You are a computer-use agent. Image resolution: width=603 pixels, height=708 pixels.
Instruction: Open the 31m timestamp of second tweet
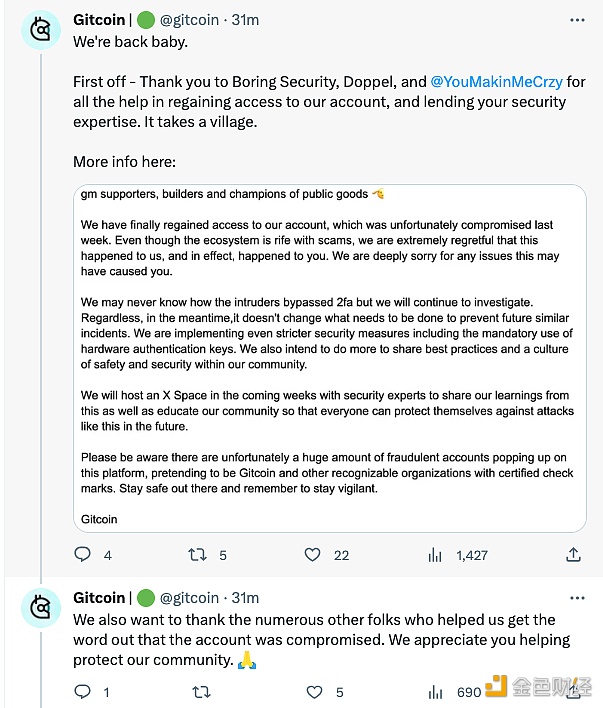pyautogui.click(x=245, y=598)
